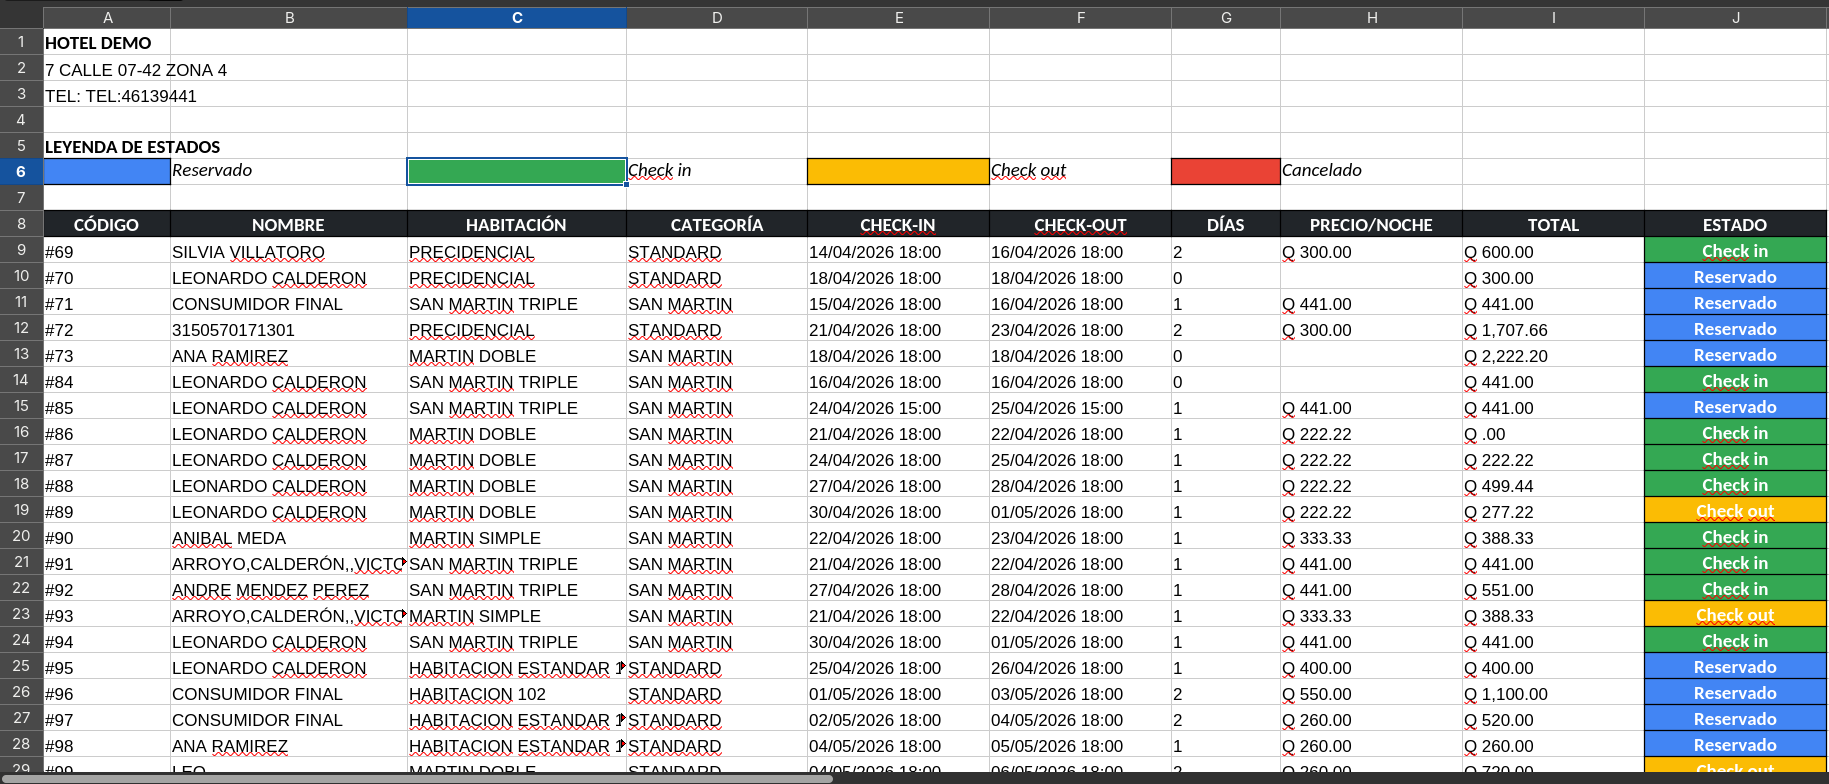Select price cell Q 400.00

pyautogui.click(x=1371, y=668)
